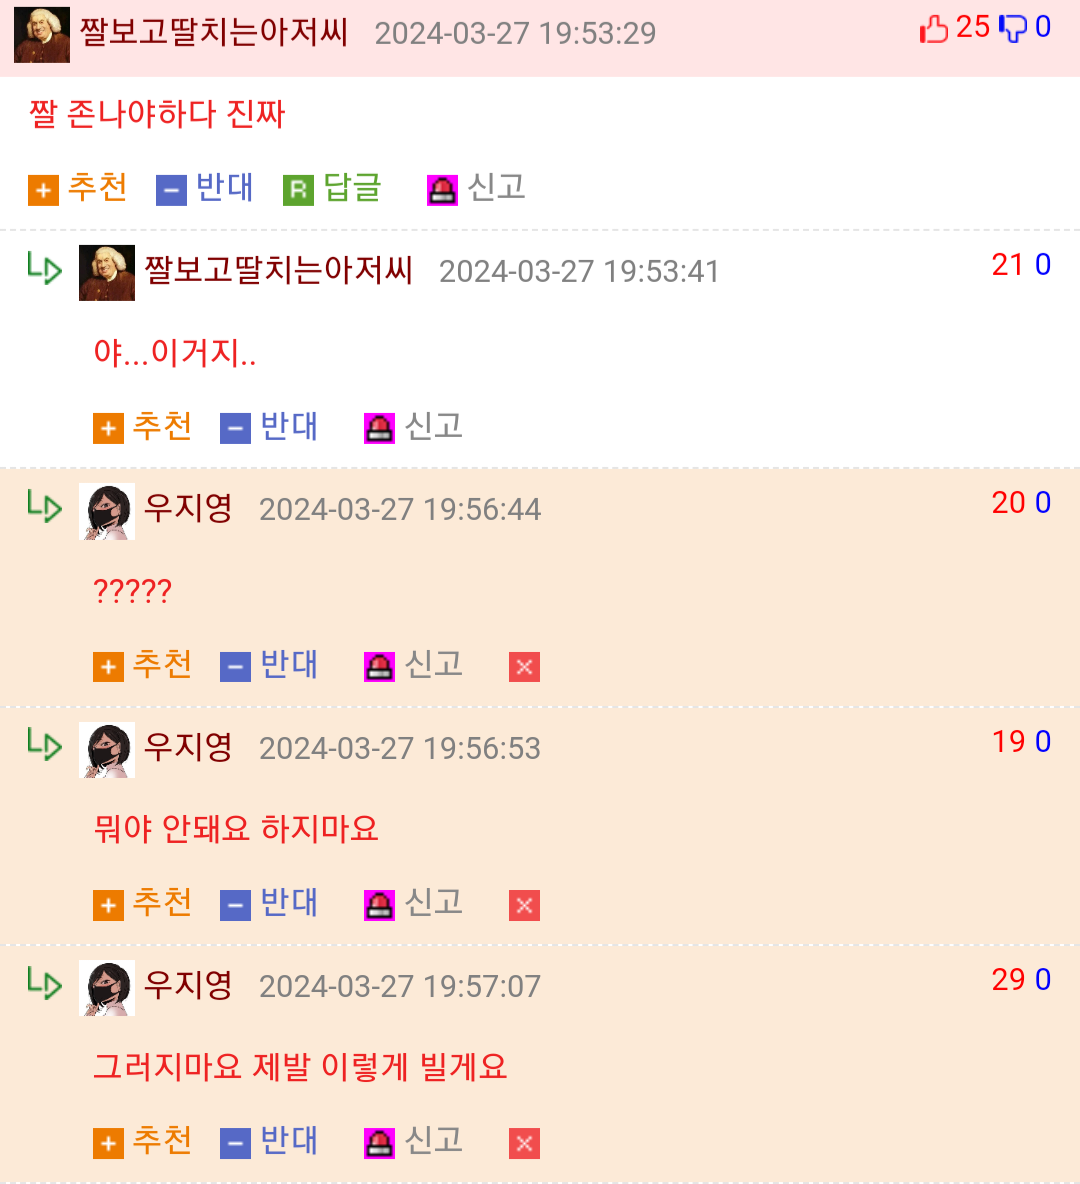This screenshot has width=1080, height=1184.
Task: Click thumbs-down icon on top comment
Action: (1013, 29)
